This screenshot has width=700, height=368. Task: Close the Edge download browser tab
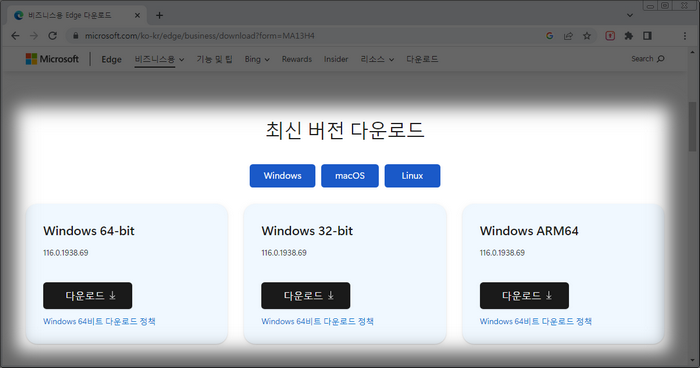(x=138, y=15)
